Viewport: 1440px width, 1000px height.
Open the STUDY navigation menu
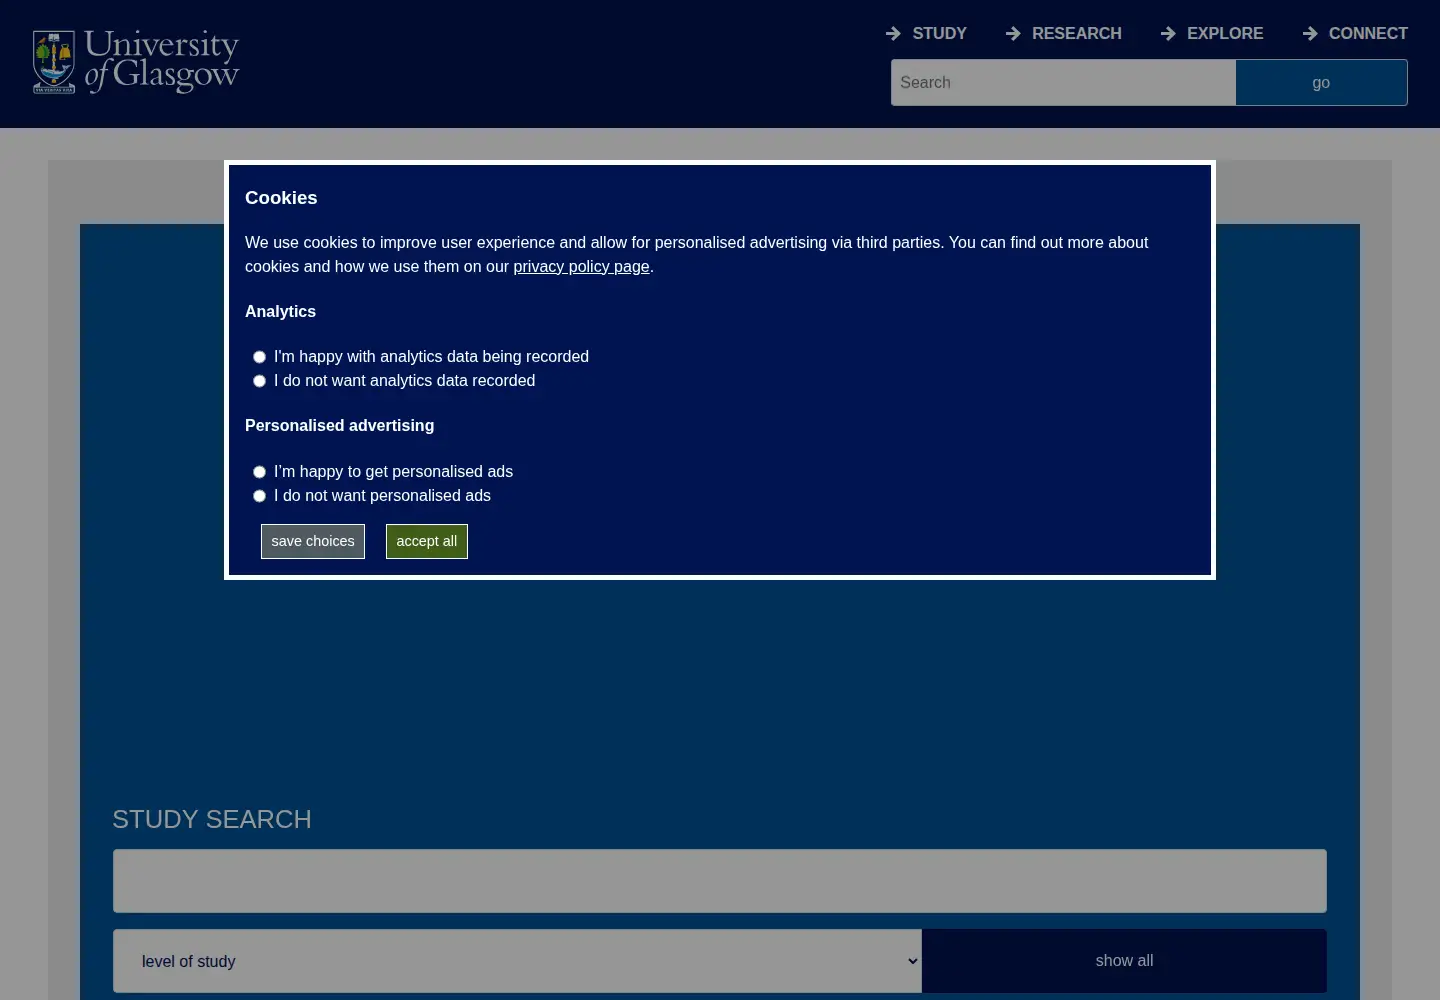[939, 34]
